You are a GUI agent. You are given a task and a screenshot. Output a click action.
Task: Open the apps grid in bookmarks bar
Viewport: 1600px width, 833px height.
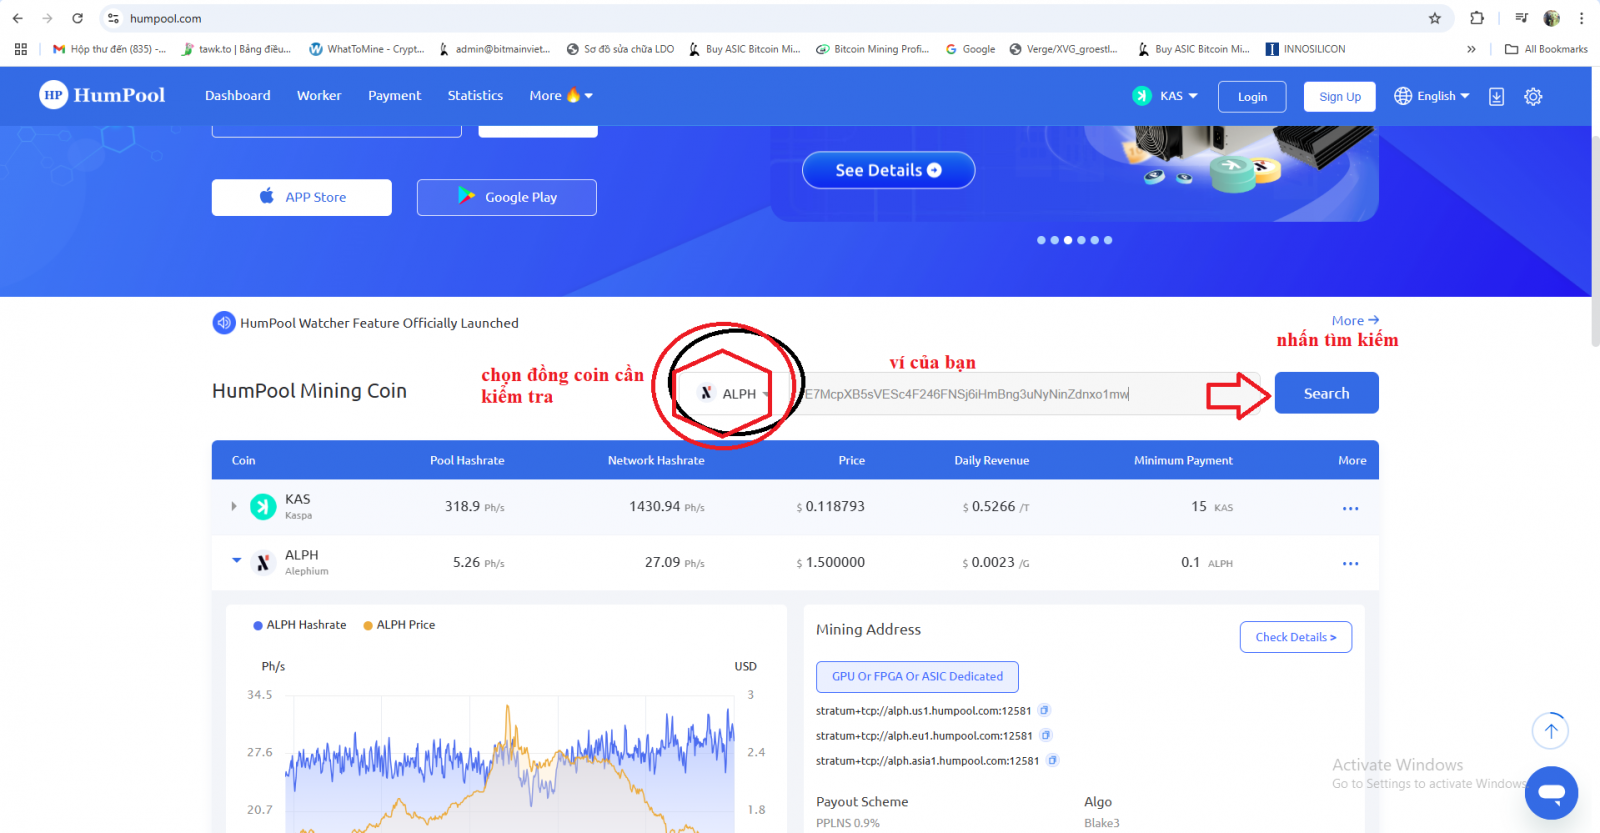[21, 49]
